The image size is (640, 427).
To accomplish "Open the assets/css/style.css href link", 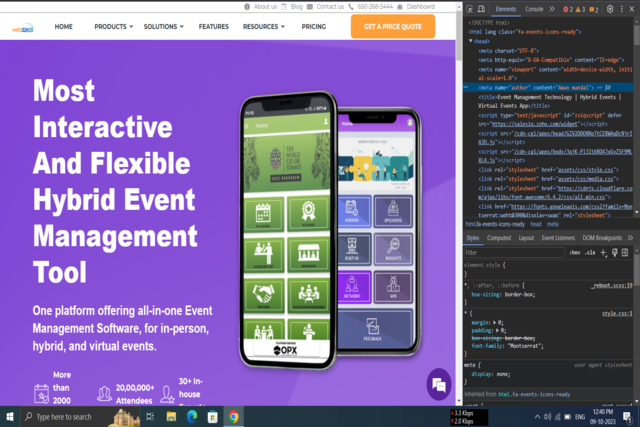I will (585, 170).
